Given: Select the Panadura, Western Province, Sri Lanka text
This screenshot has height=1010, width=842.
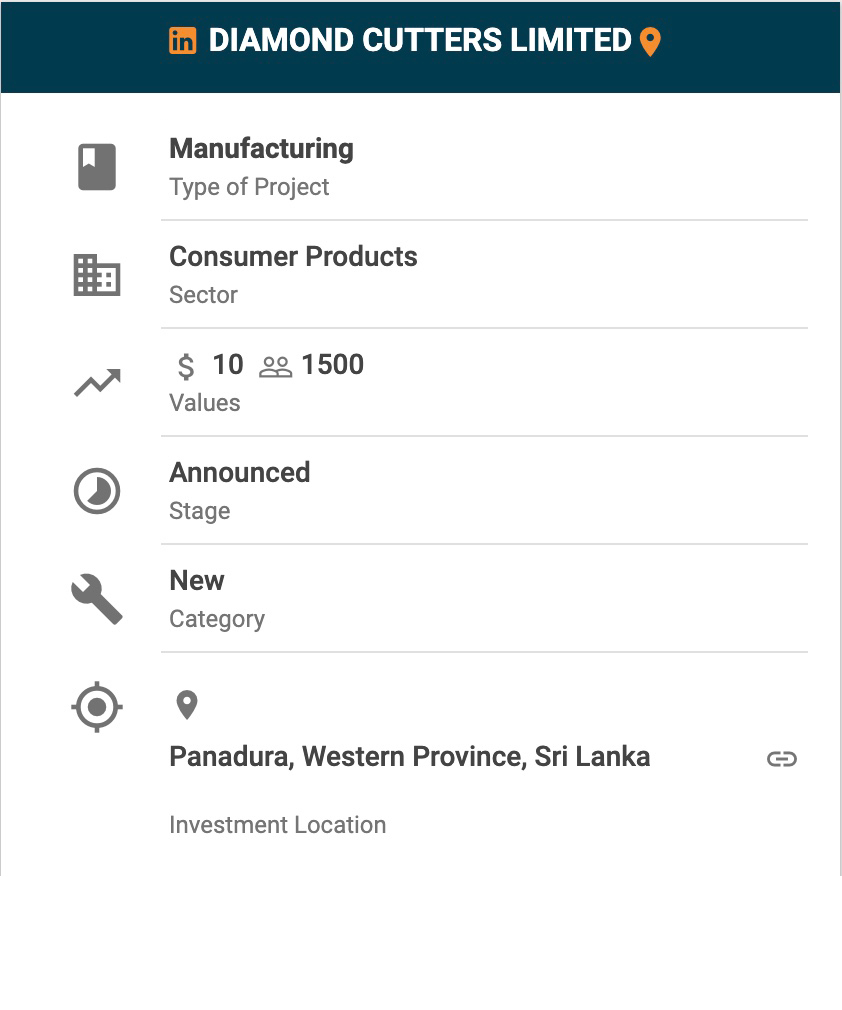Looking at the screenshot, I should [410, 757].
